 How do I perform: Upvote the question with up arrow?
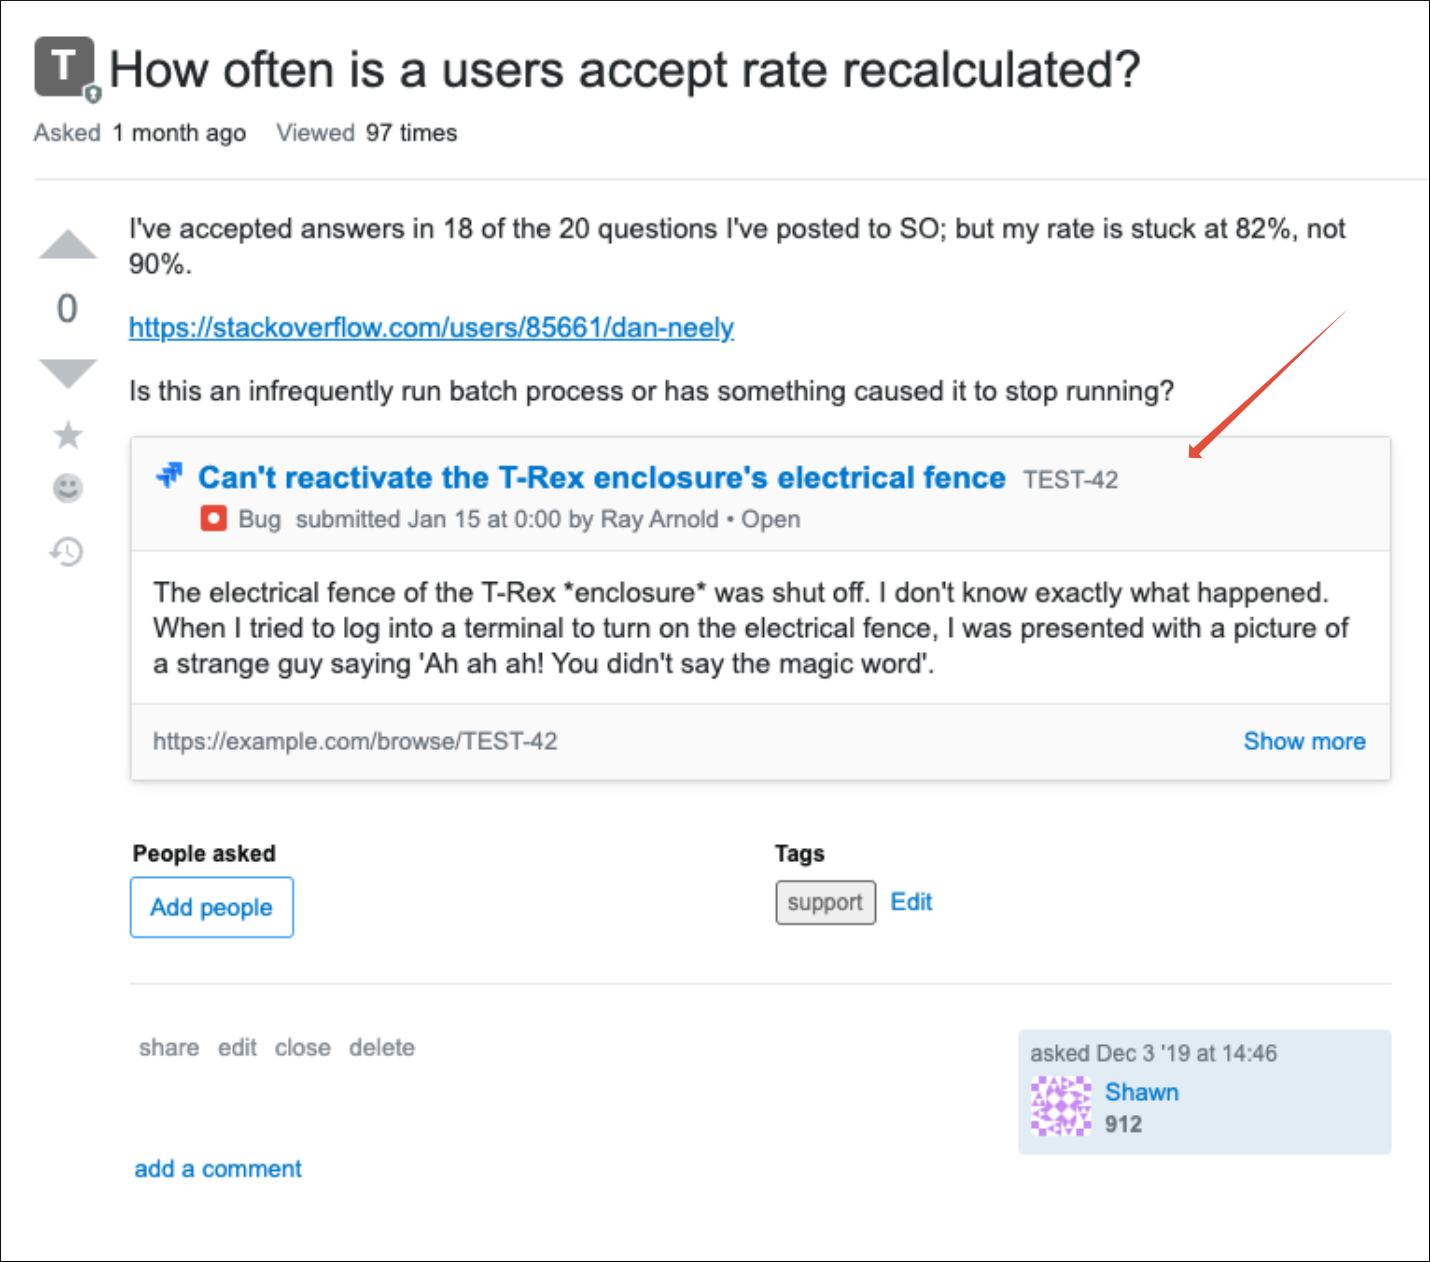[x=68, y=245]
